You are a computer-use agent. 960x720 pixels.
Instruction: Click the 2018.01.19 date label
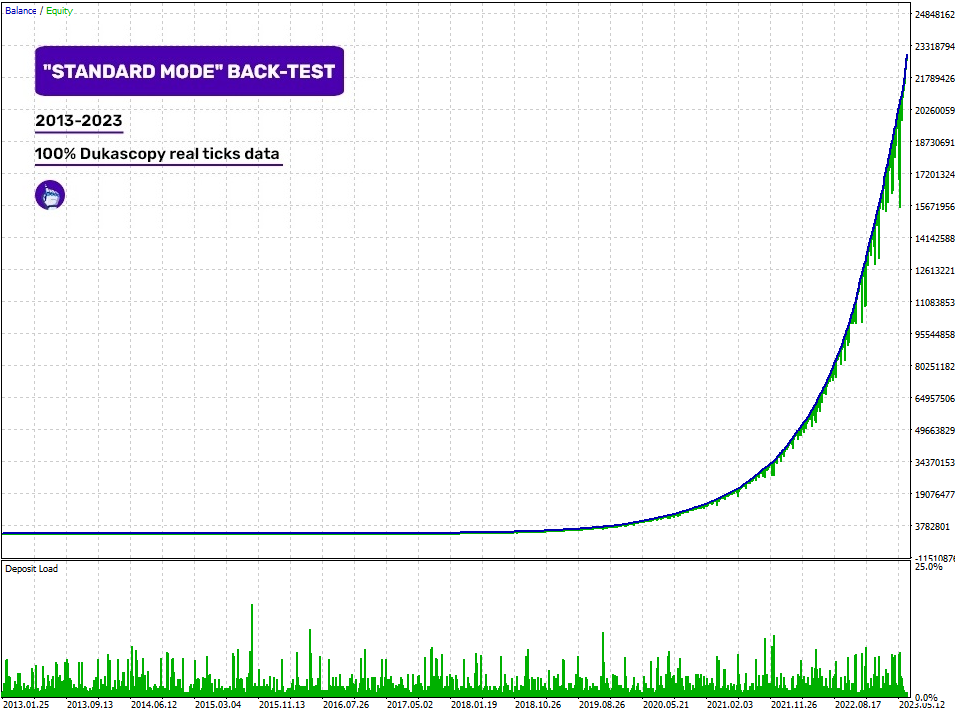tap(474, 704)
